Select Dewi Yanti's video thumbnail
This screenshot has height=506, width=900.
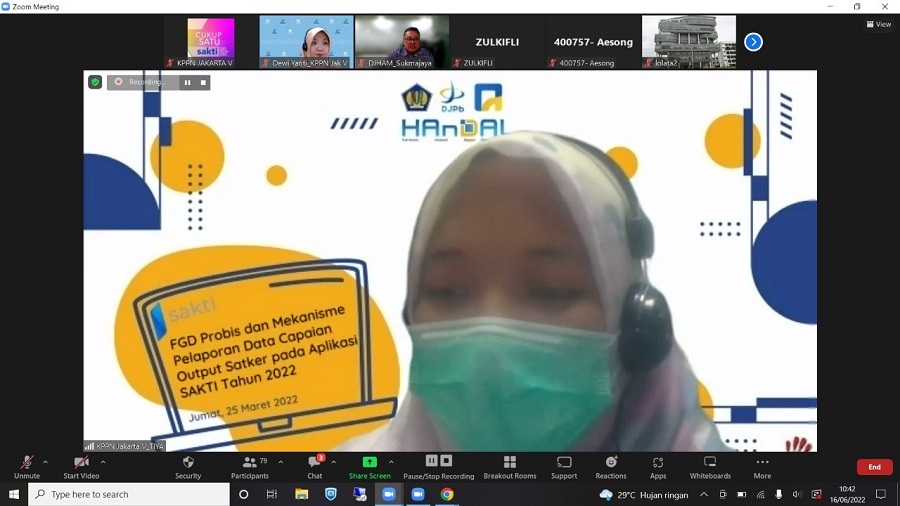(306, 41)
